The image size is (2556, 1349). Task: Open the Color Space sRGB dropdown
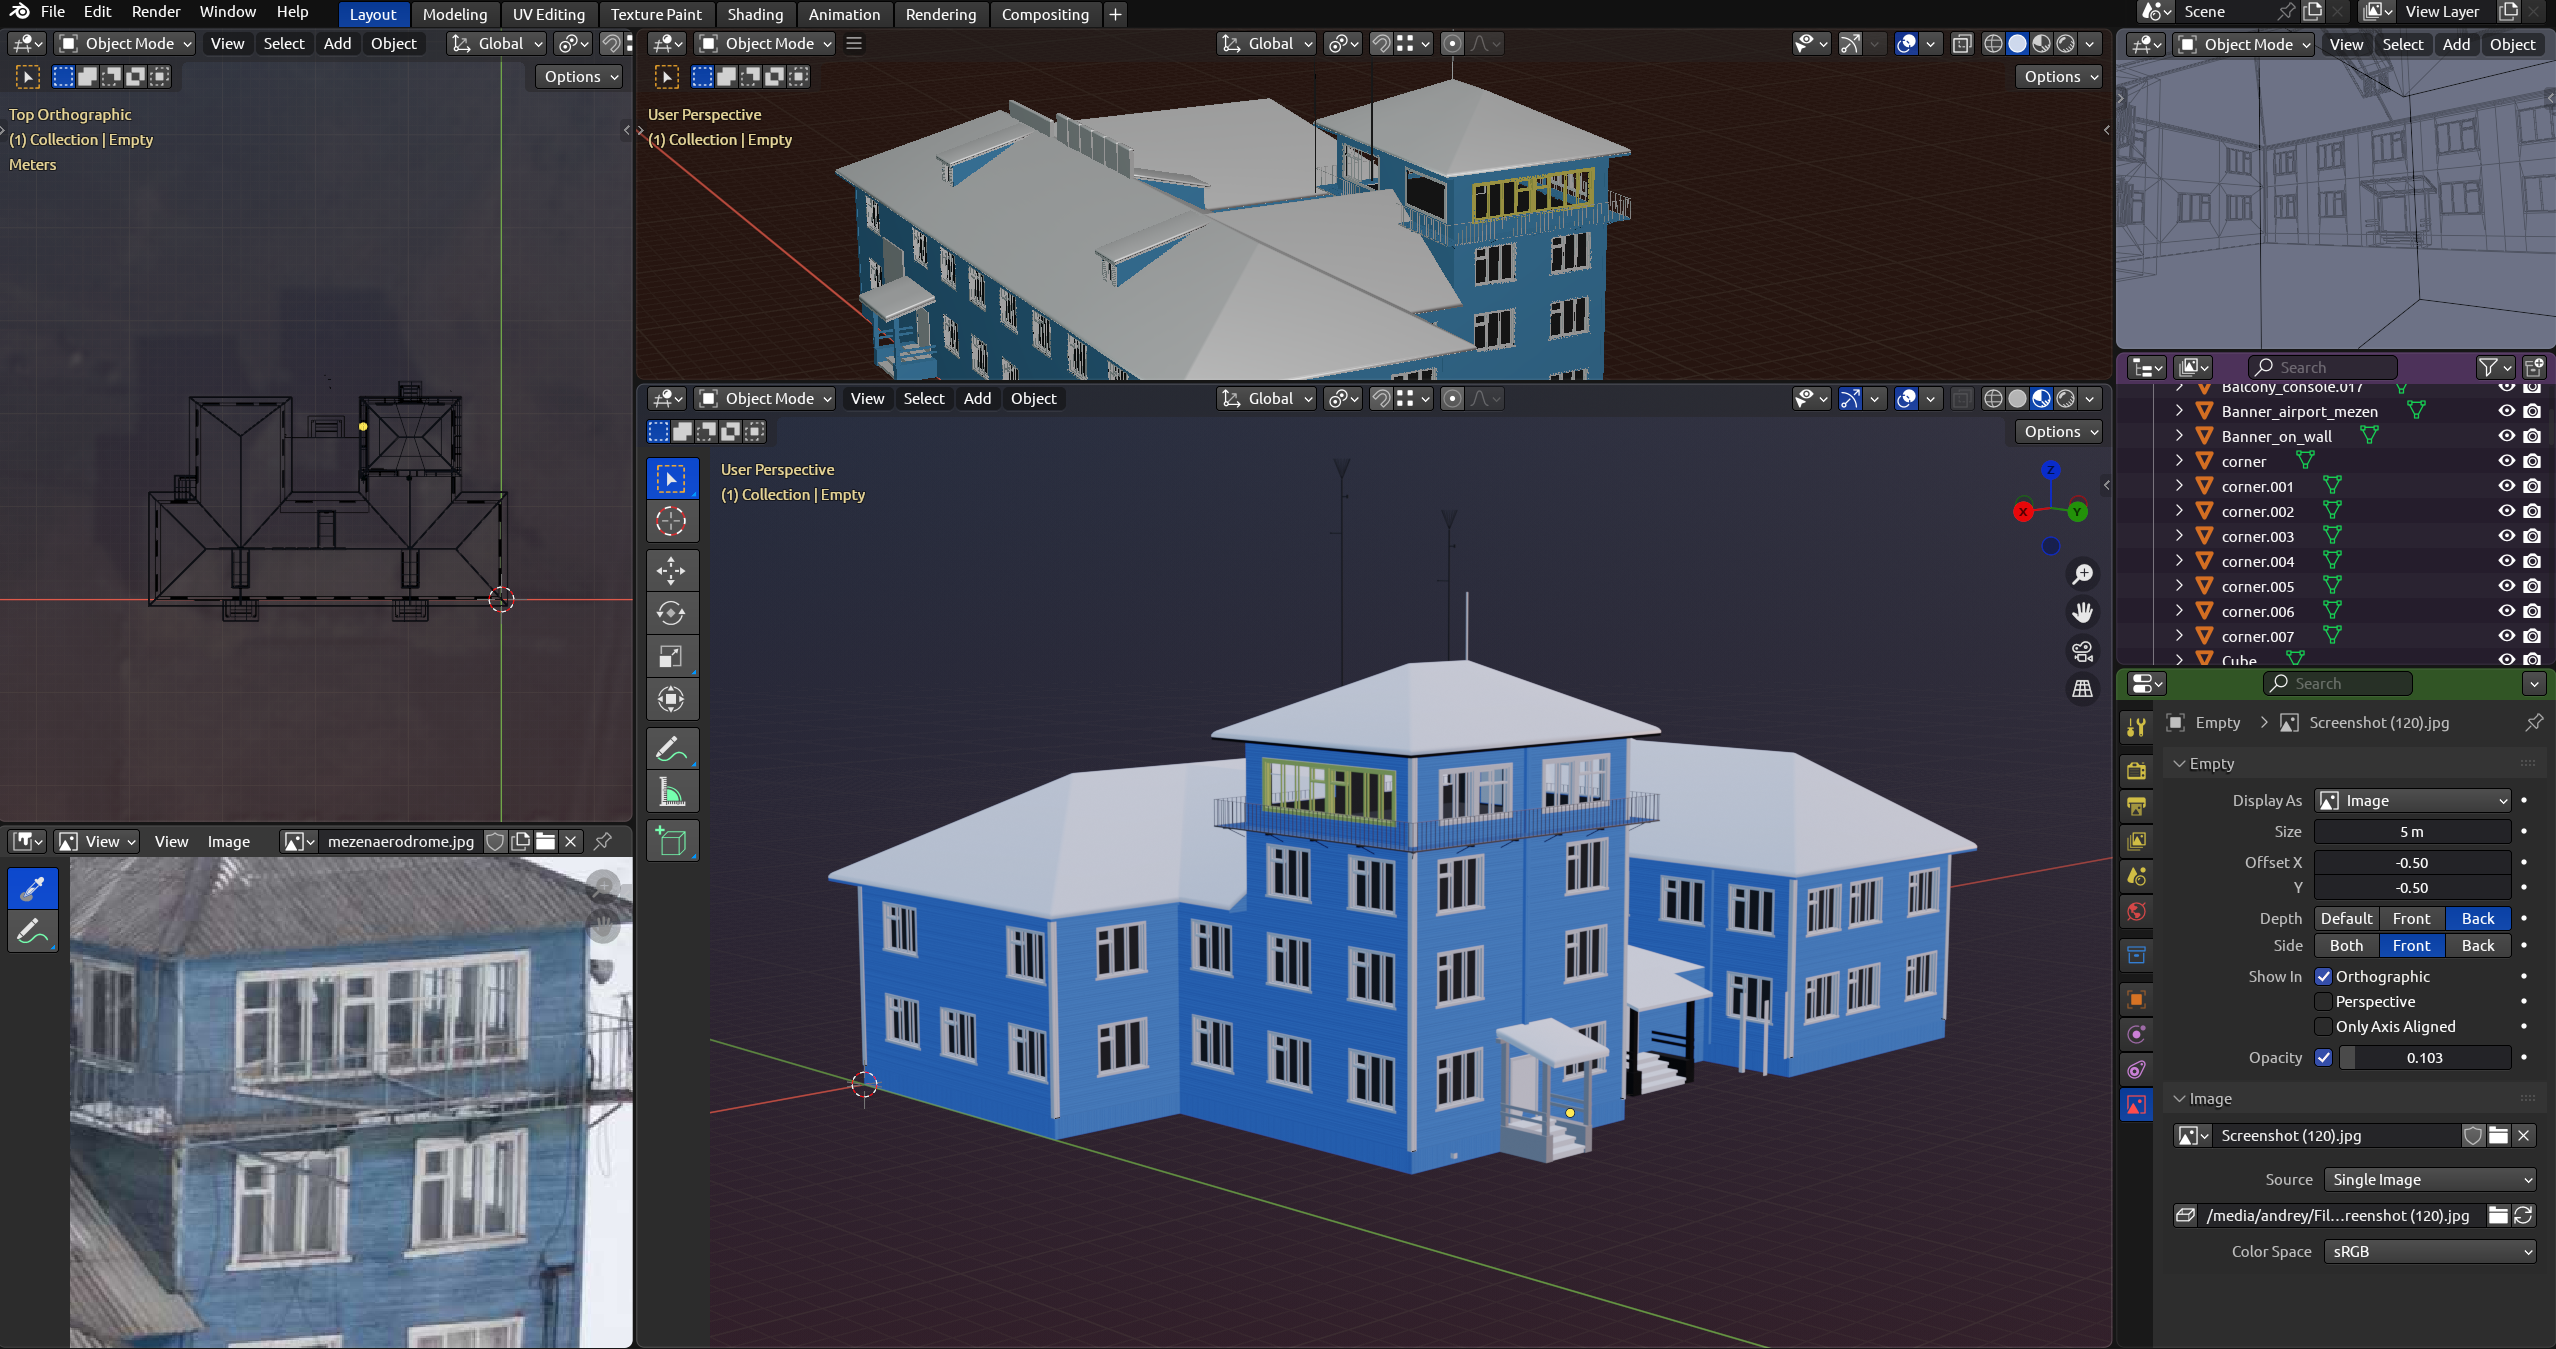[2429, 1251]
